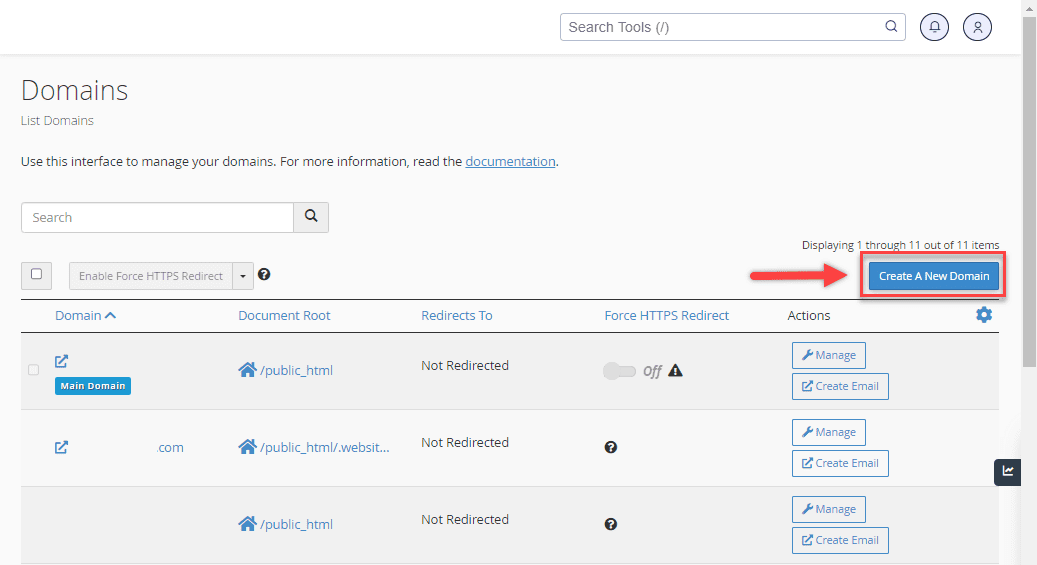Sort table by Document Root column
The width and height of the screenshot is (1037, 565).
click(x=284, y=316)
